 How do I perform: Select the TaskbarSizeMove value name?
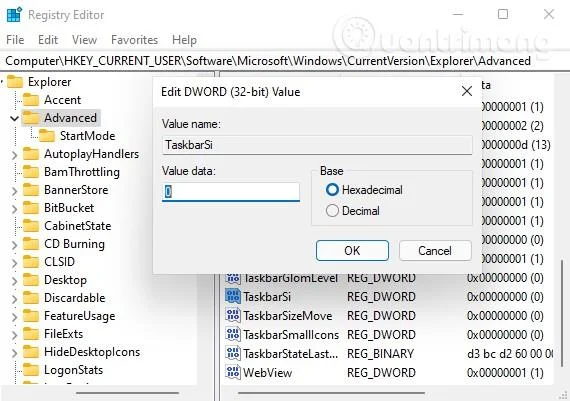click(288, 316)
